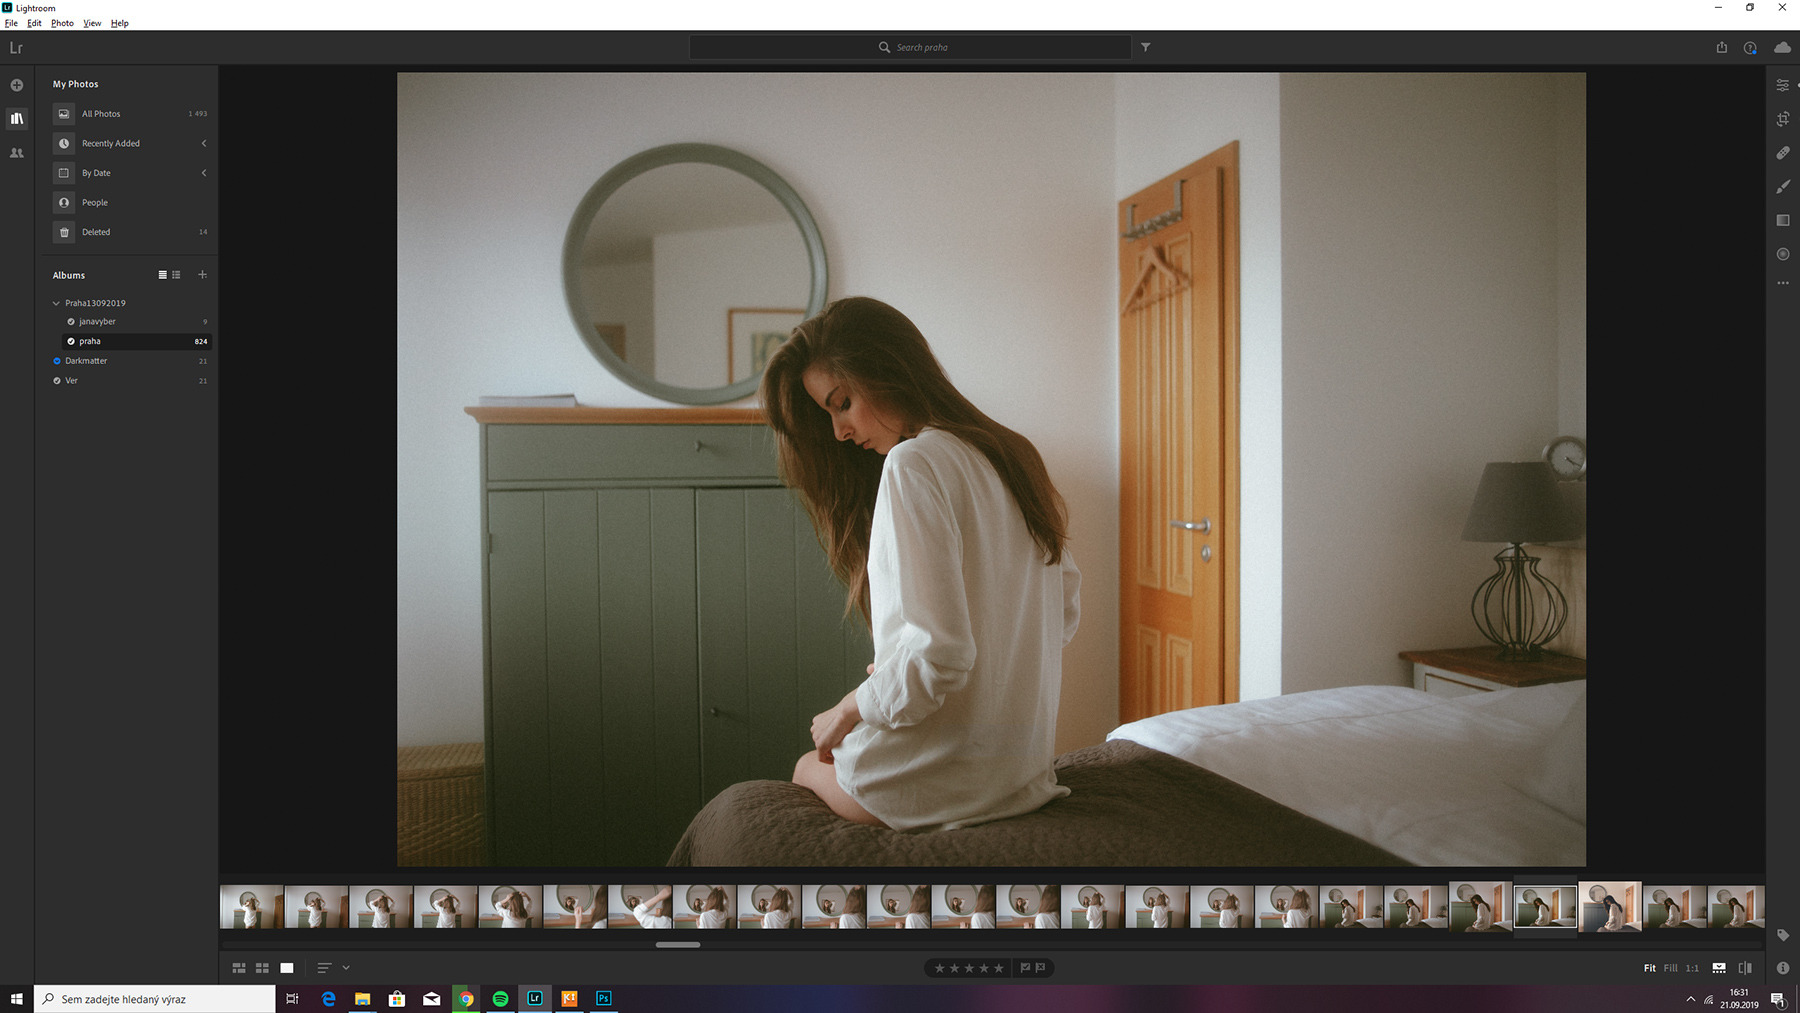The height and width of the screenshot is (1013, 1800).
Task: Select the Crop and Rotate tool
Action: (x=1782, y=119)
